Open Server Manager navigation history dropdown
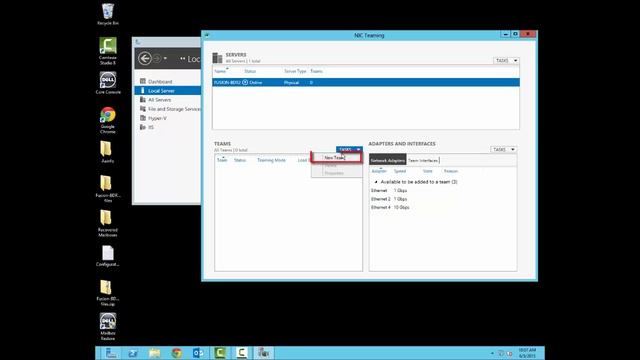 pos(165,58)
